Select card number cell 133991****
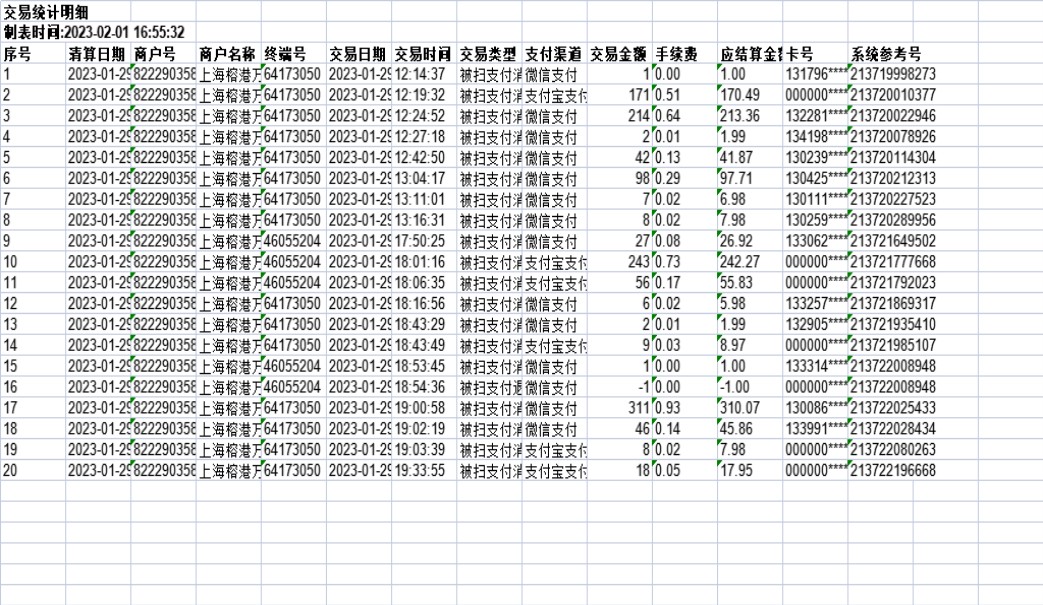Image resolution: width=1043 pixels, height=605 pixels. [816, 429]
